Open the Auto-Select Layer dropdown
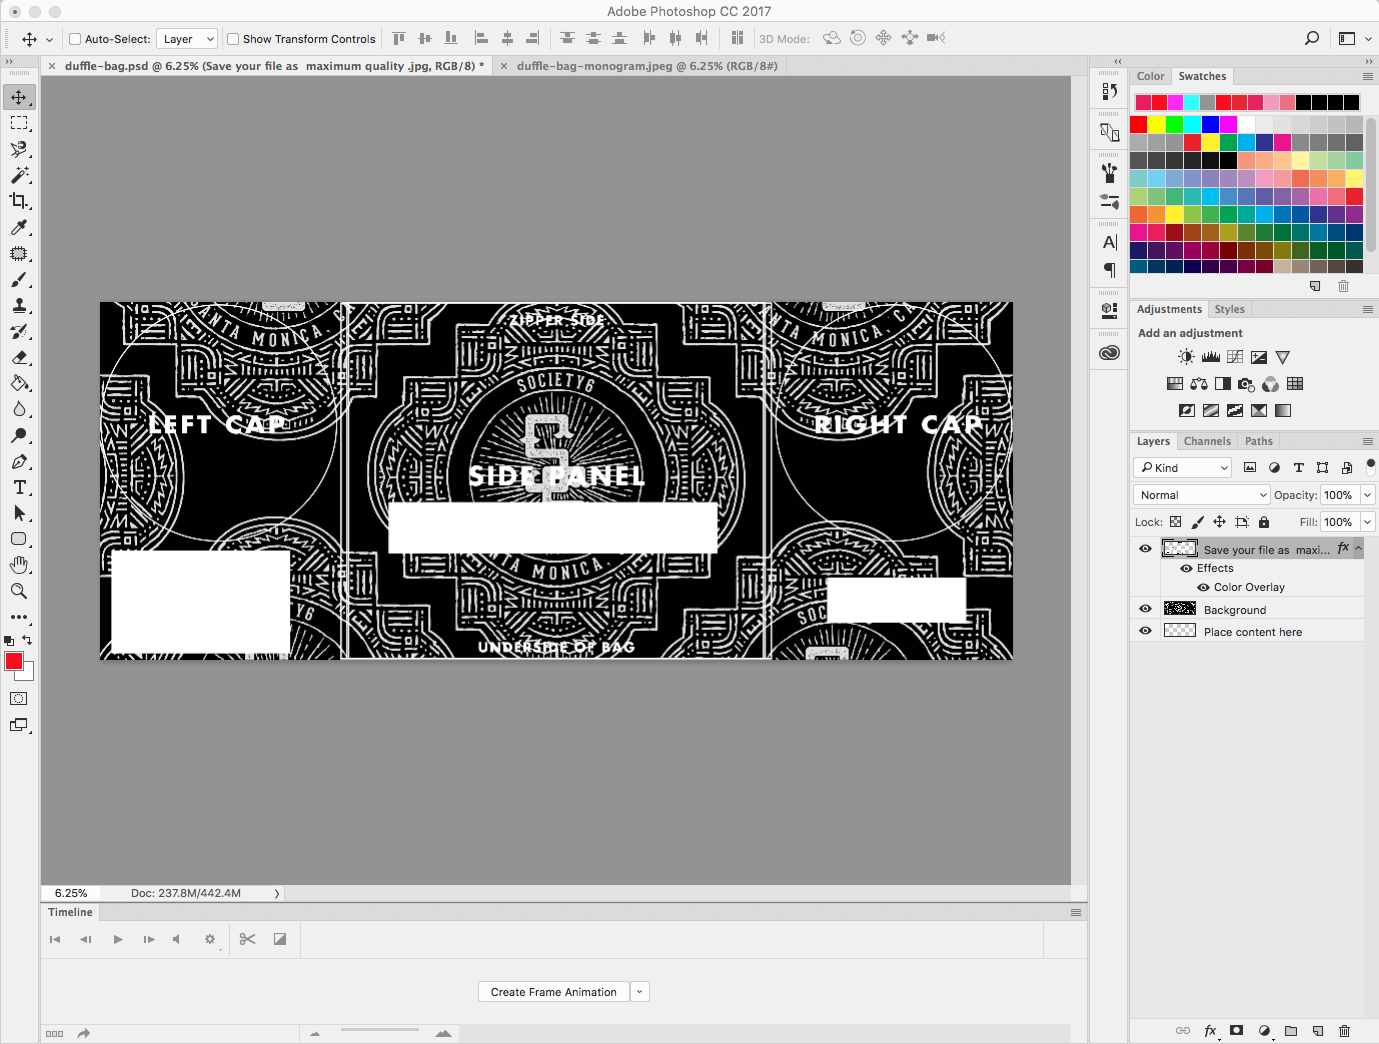Image resolution: width=1379 pixels, height=1044 pixels. [187, 39]
